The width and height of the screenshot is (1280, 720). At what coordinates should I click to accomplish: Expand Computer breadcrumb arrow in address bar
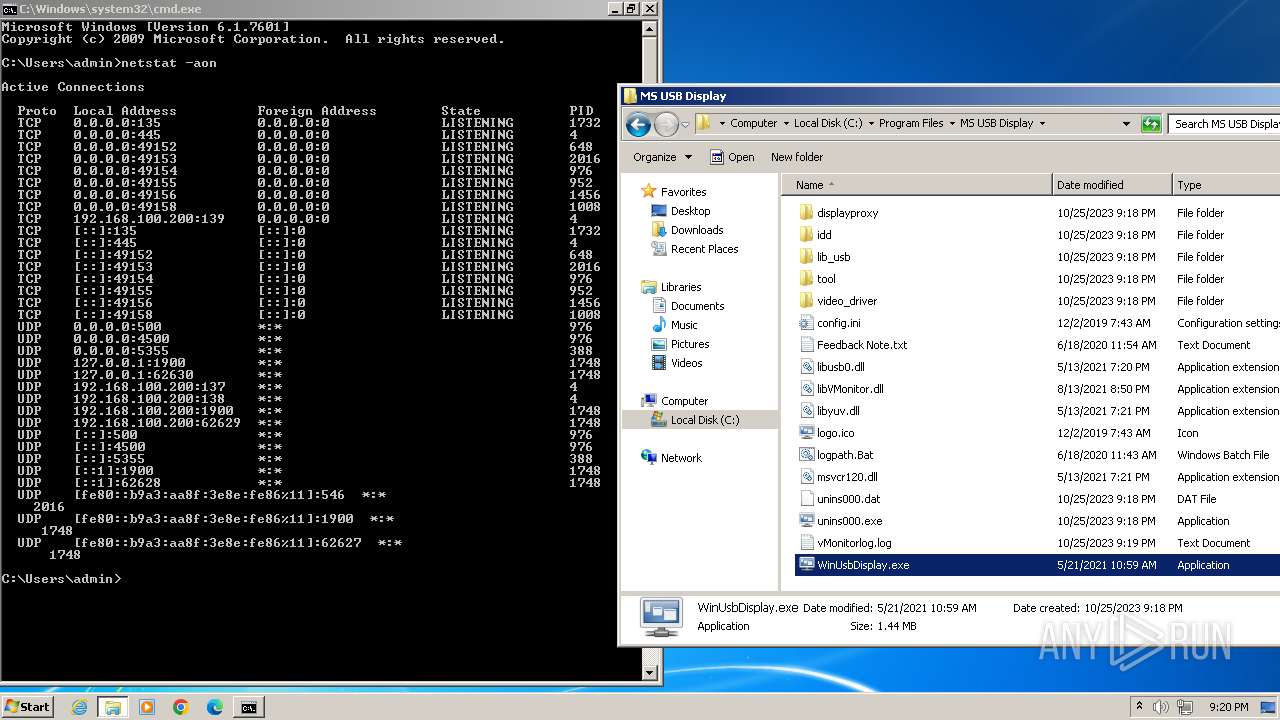click(x=785, y=123)
